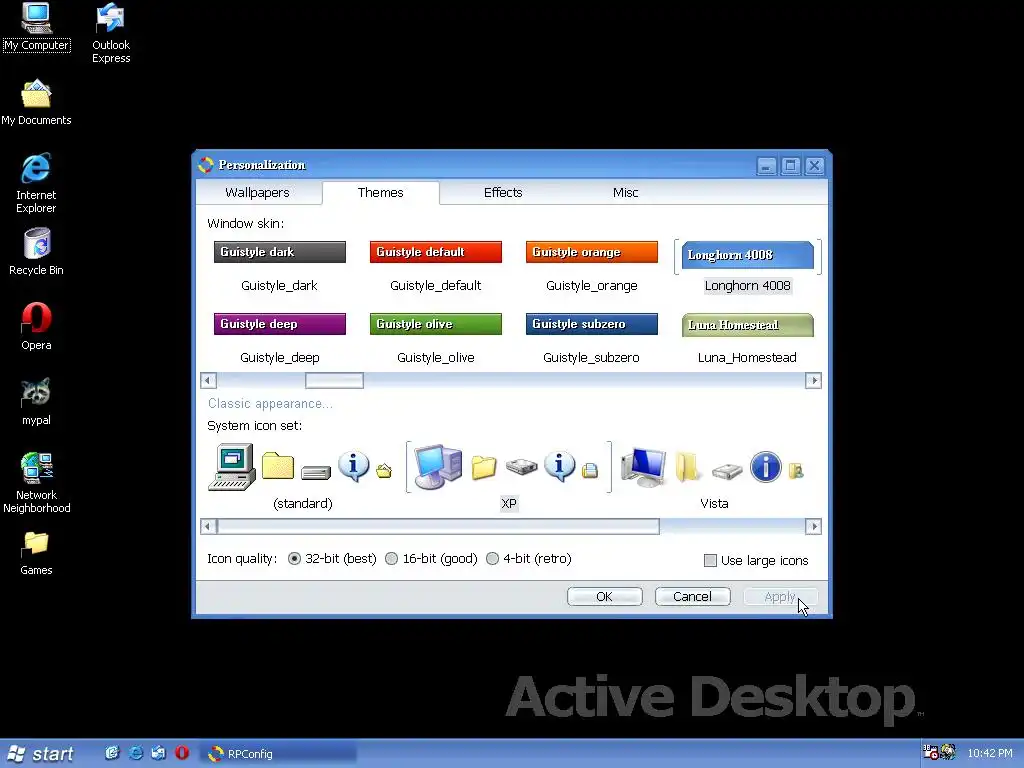
Task: Click Personalization title bar icon
Action: 206,165
